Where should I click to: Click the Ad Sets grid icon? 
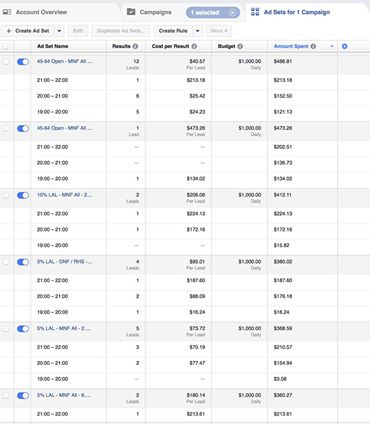coord(255,12)
